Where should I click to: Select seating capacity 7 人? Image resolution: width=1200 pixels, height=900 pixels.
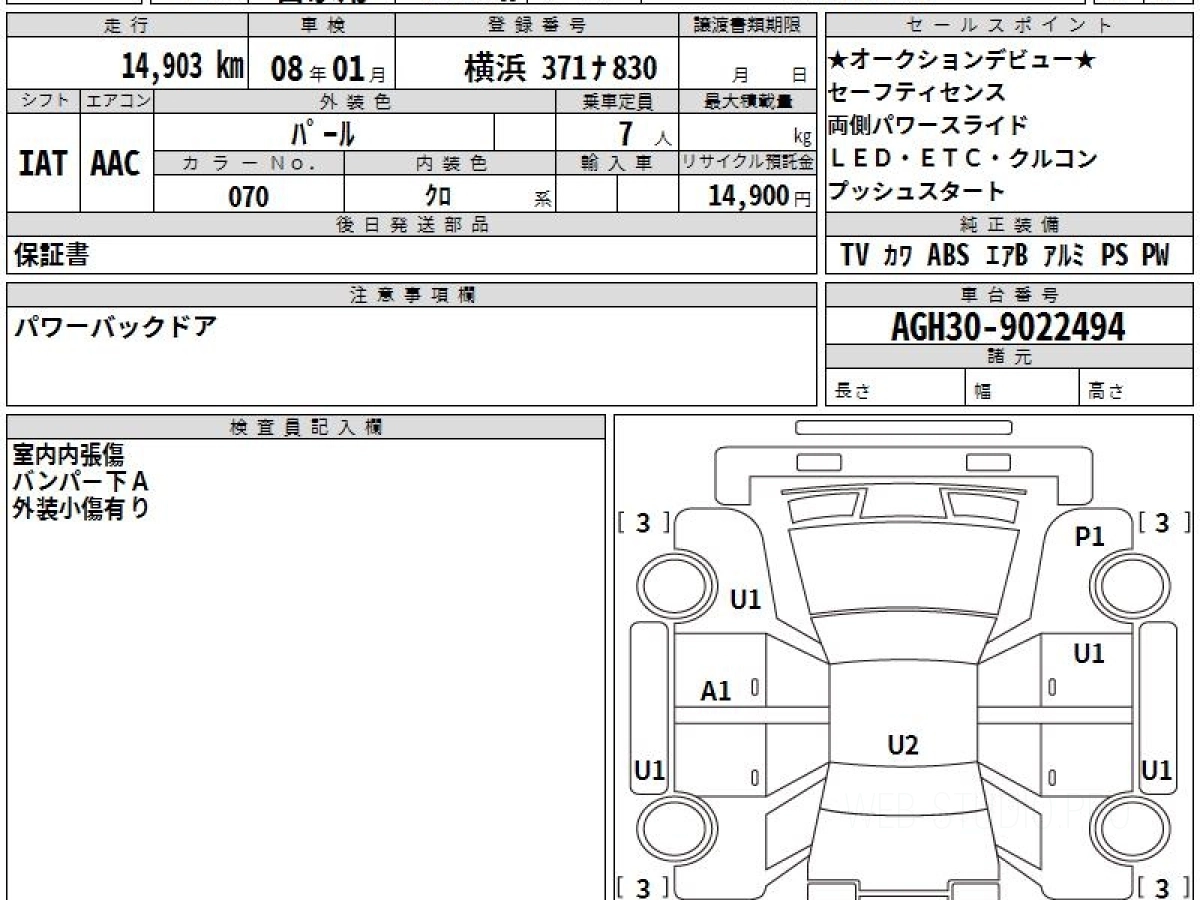[x=644, y=133]
